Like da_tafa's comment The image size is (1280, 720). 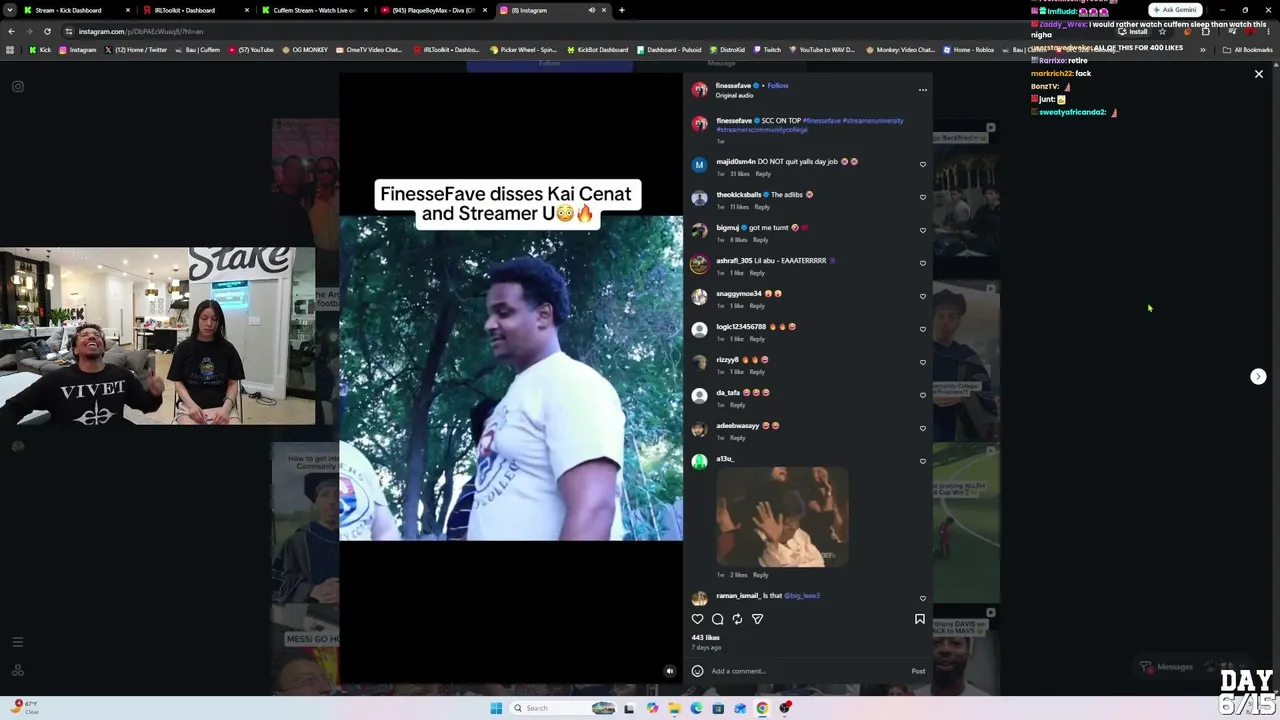[x=923, y=395]
